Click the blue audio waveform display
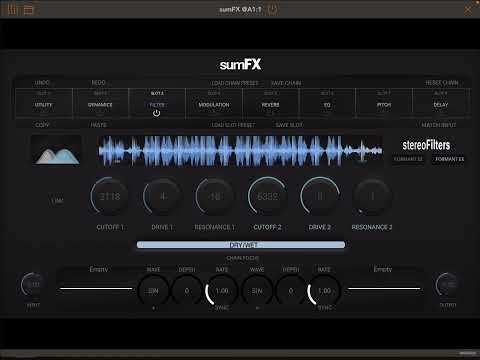Screen dimensions: 480x360 pyautogui.click(x=240, y=151)
